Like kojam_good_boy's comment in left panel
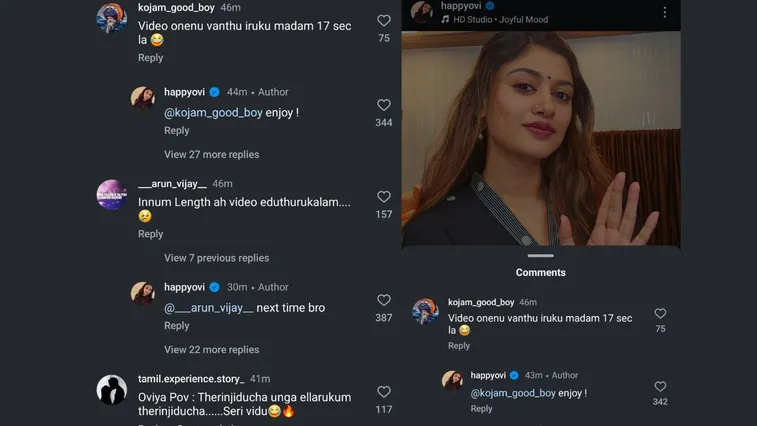The width and height of the screenshot is (757, 426). coord(384,21)
